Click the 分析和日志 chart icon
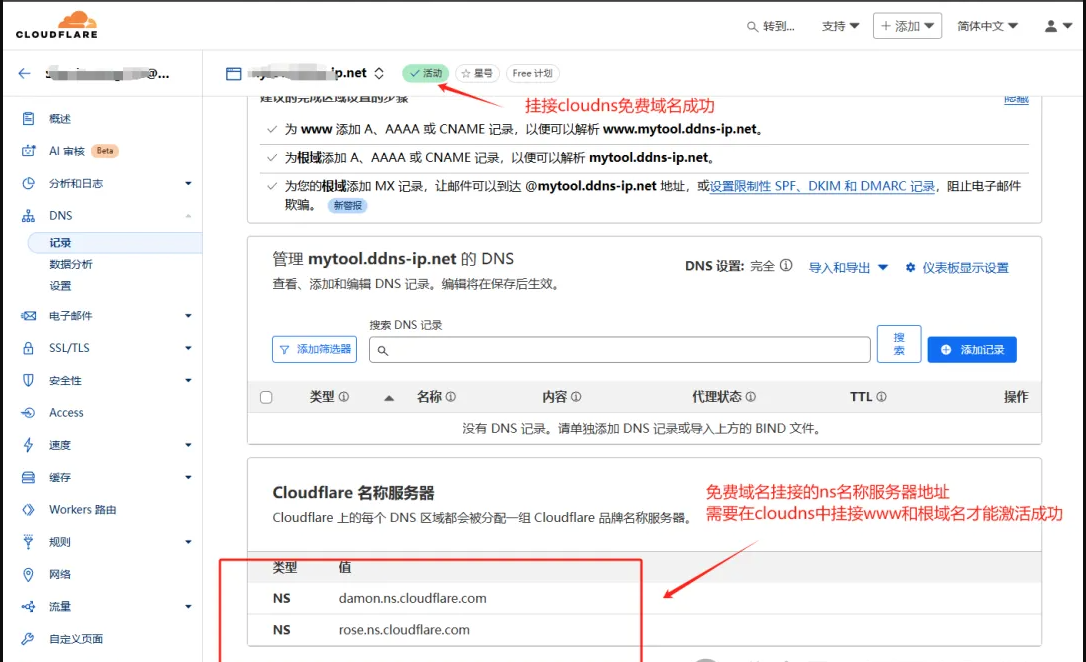This screenshot has width=1086, height=662. (x=28, y=183)
